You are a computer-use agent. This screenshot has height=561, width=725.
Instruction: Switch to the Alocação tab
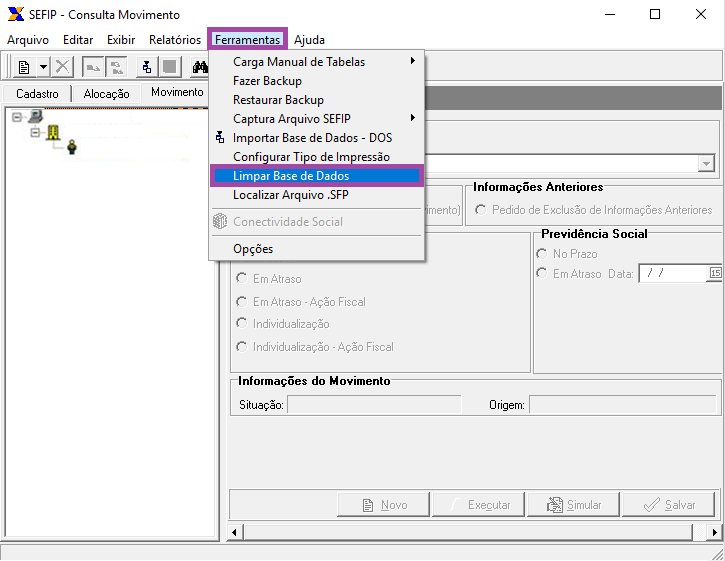pos(106,93)
